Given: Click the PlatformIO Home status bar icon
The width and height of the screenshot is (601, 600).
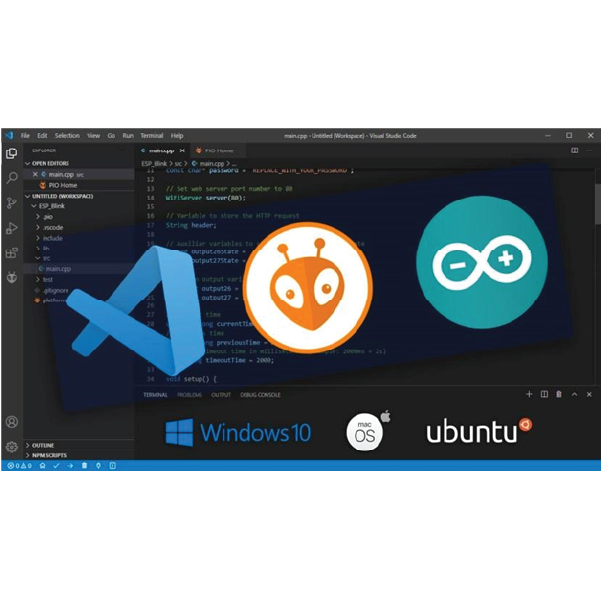Looking at the screenshot, I should 43,465.
